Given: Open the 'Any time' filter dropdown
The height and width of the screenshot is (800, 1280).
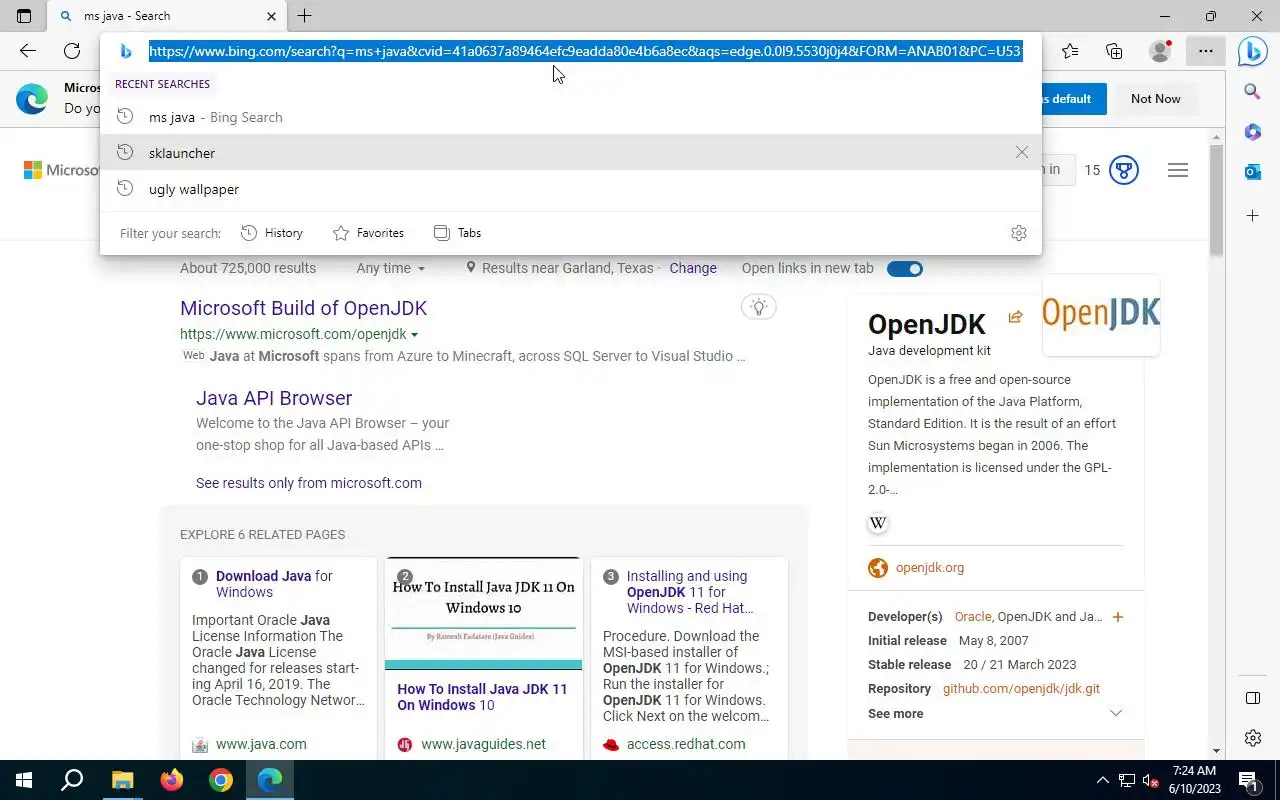Looking at the screenshot, I should pyautogui.click(x=390, y=268).
